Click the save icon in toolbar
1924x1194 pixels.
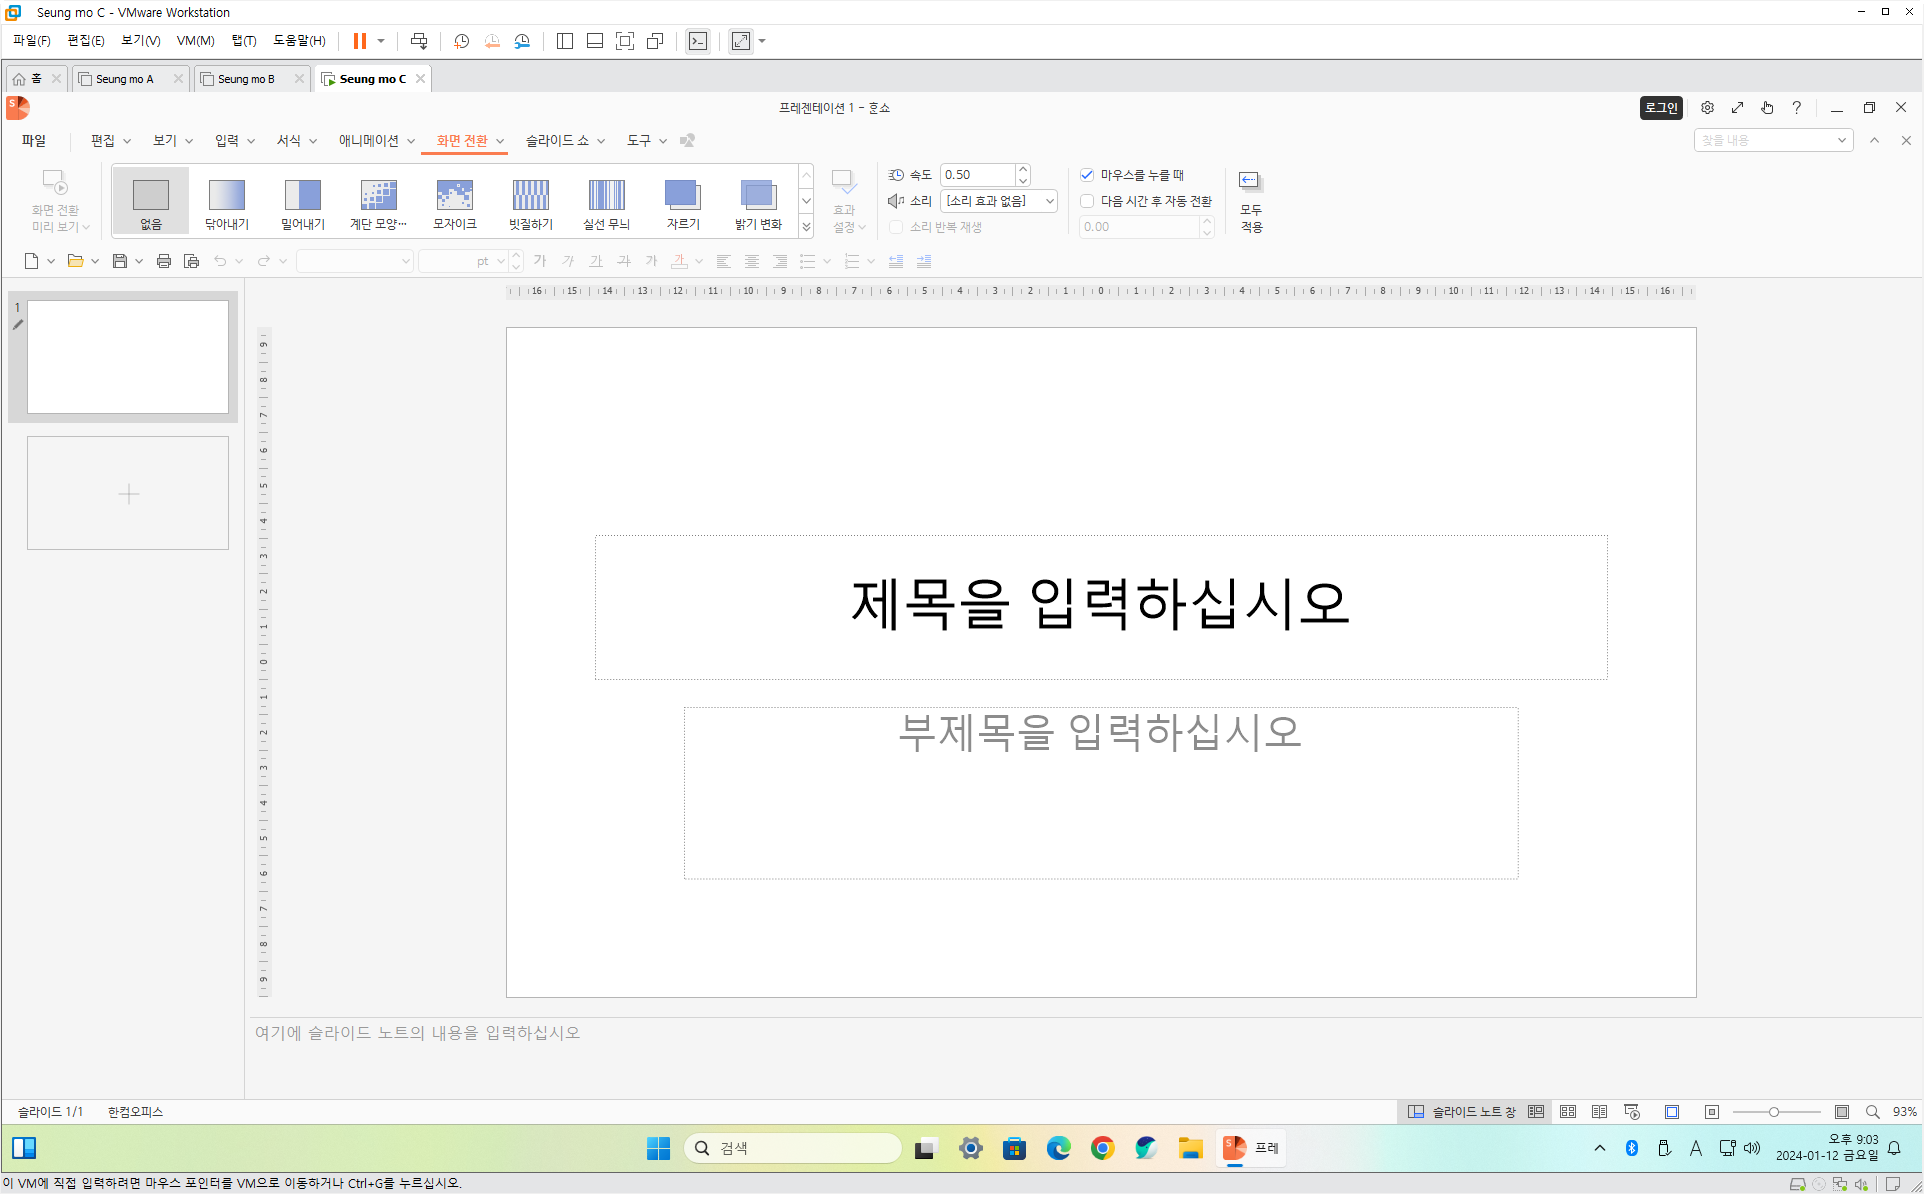119,261
